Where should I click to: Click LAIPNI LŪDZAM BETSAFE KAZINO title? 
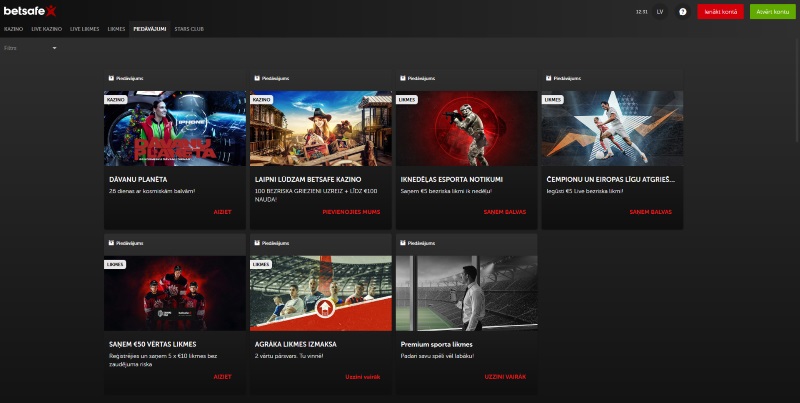tap(308, 180)
